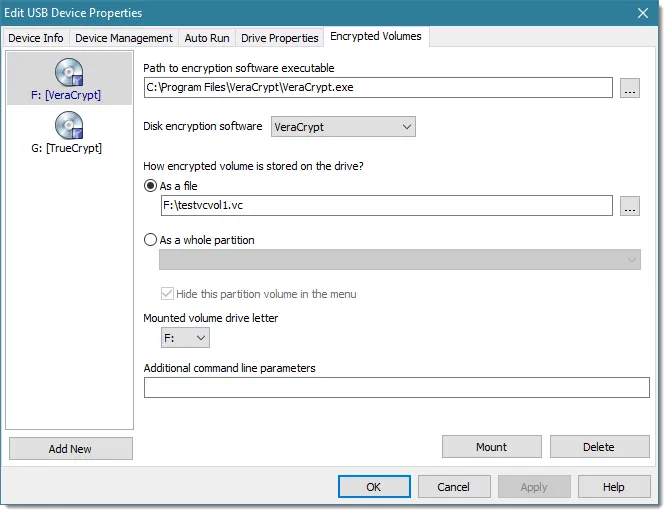Click the F:\testvcvol1.vc file path field

point(386,206)
